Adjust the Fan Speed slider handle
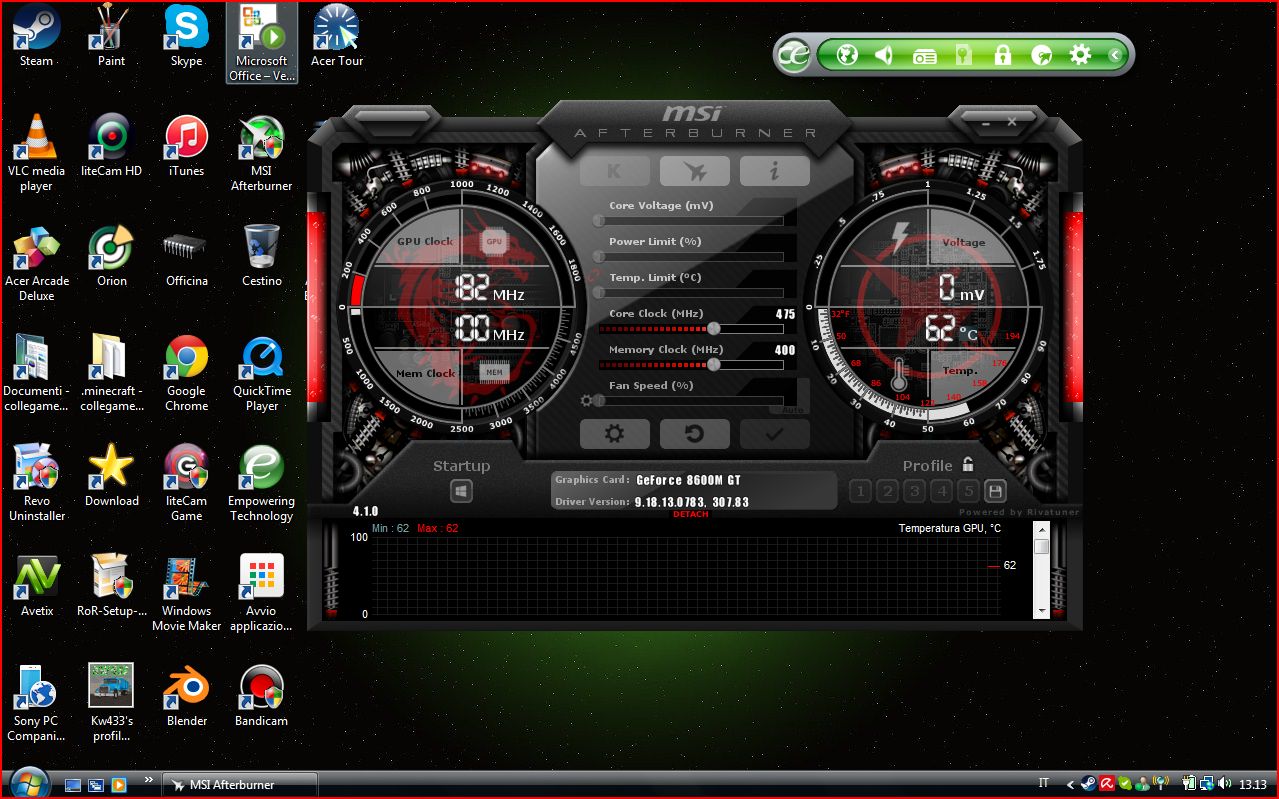The image size is (1279, 799). pyautogui.click(x=599, y=400)
